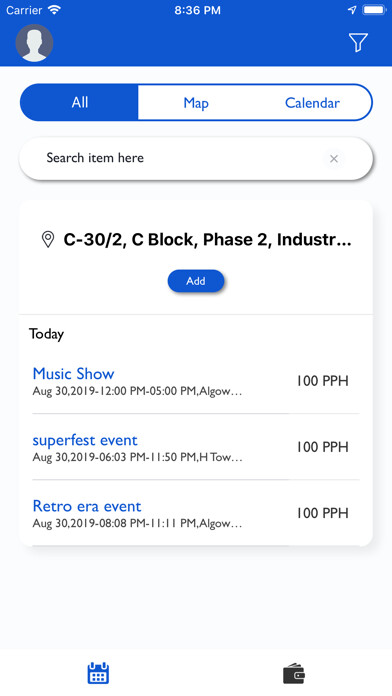The height and width of the screenshot is (696, 392).
Task: Tap the battery status icon
Action: coord(374,10)
